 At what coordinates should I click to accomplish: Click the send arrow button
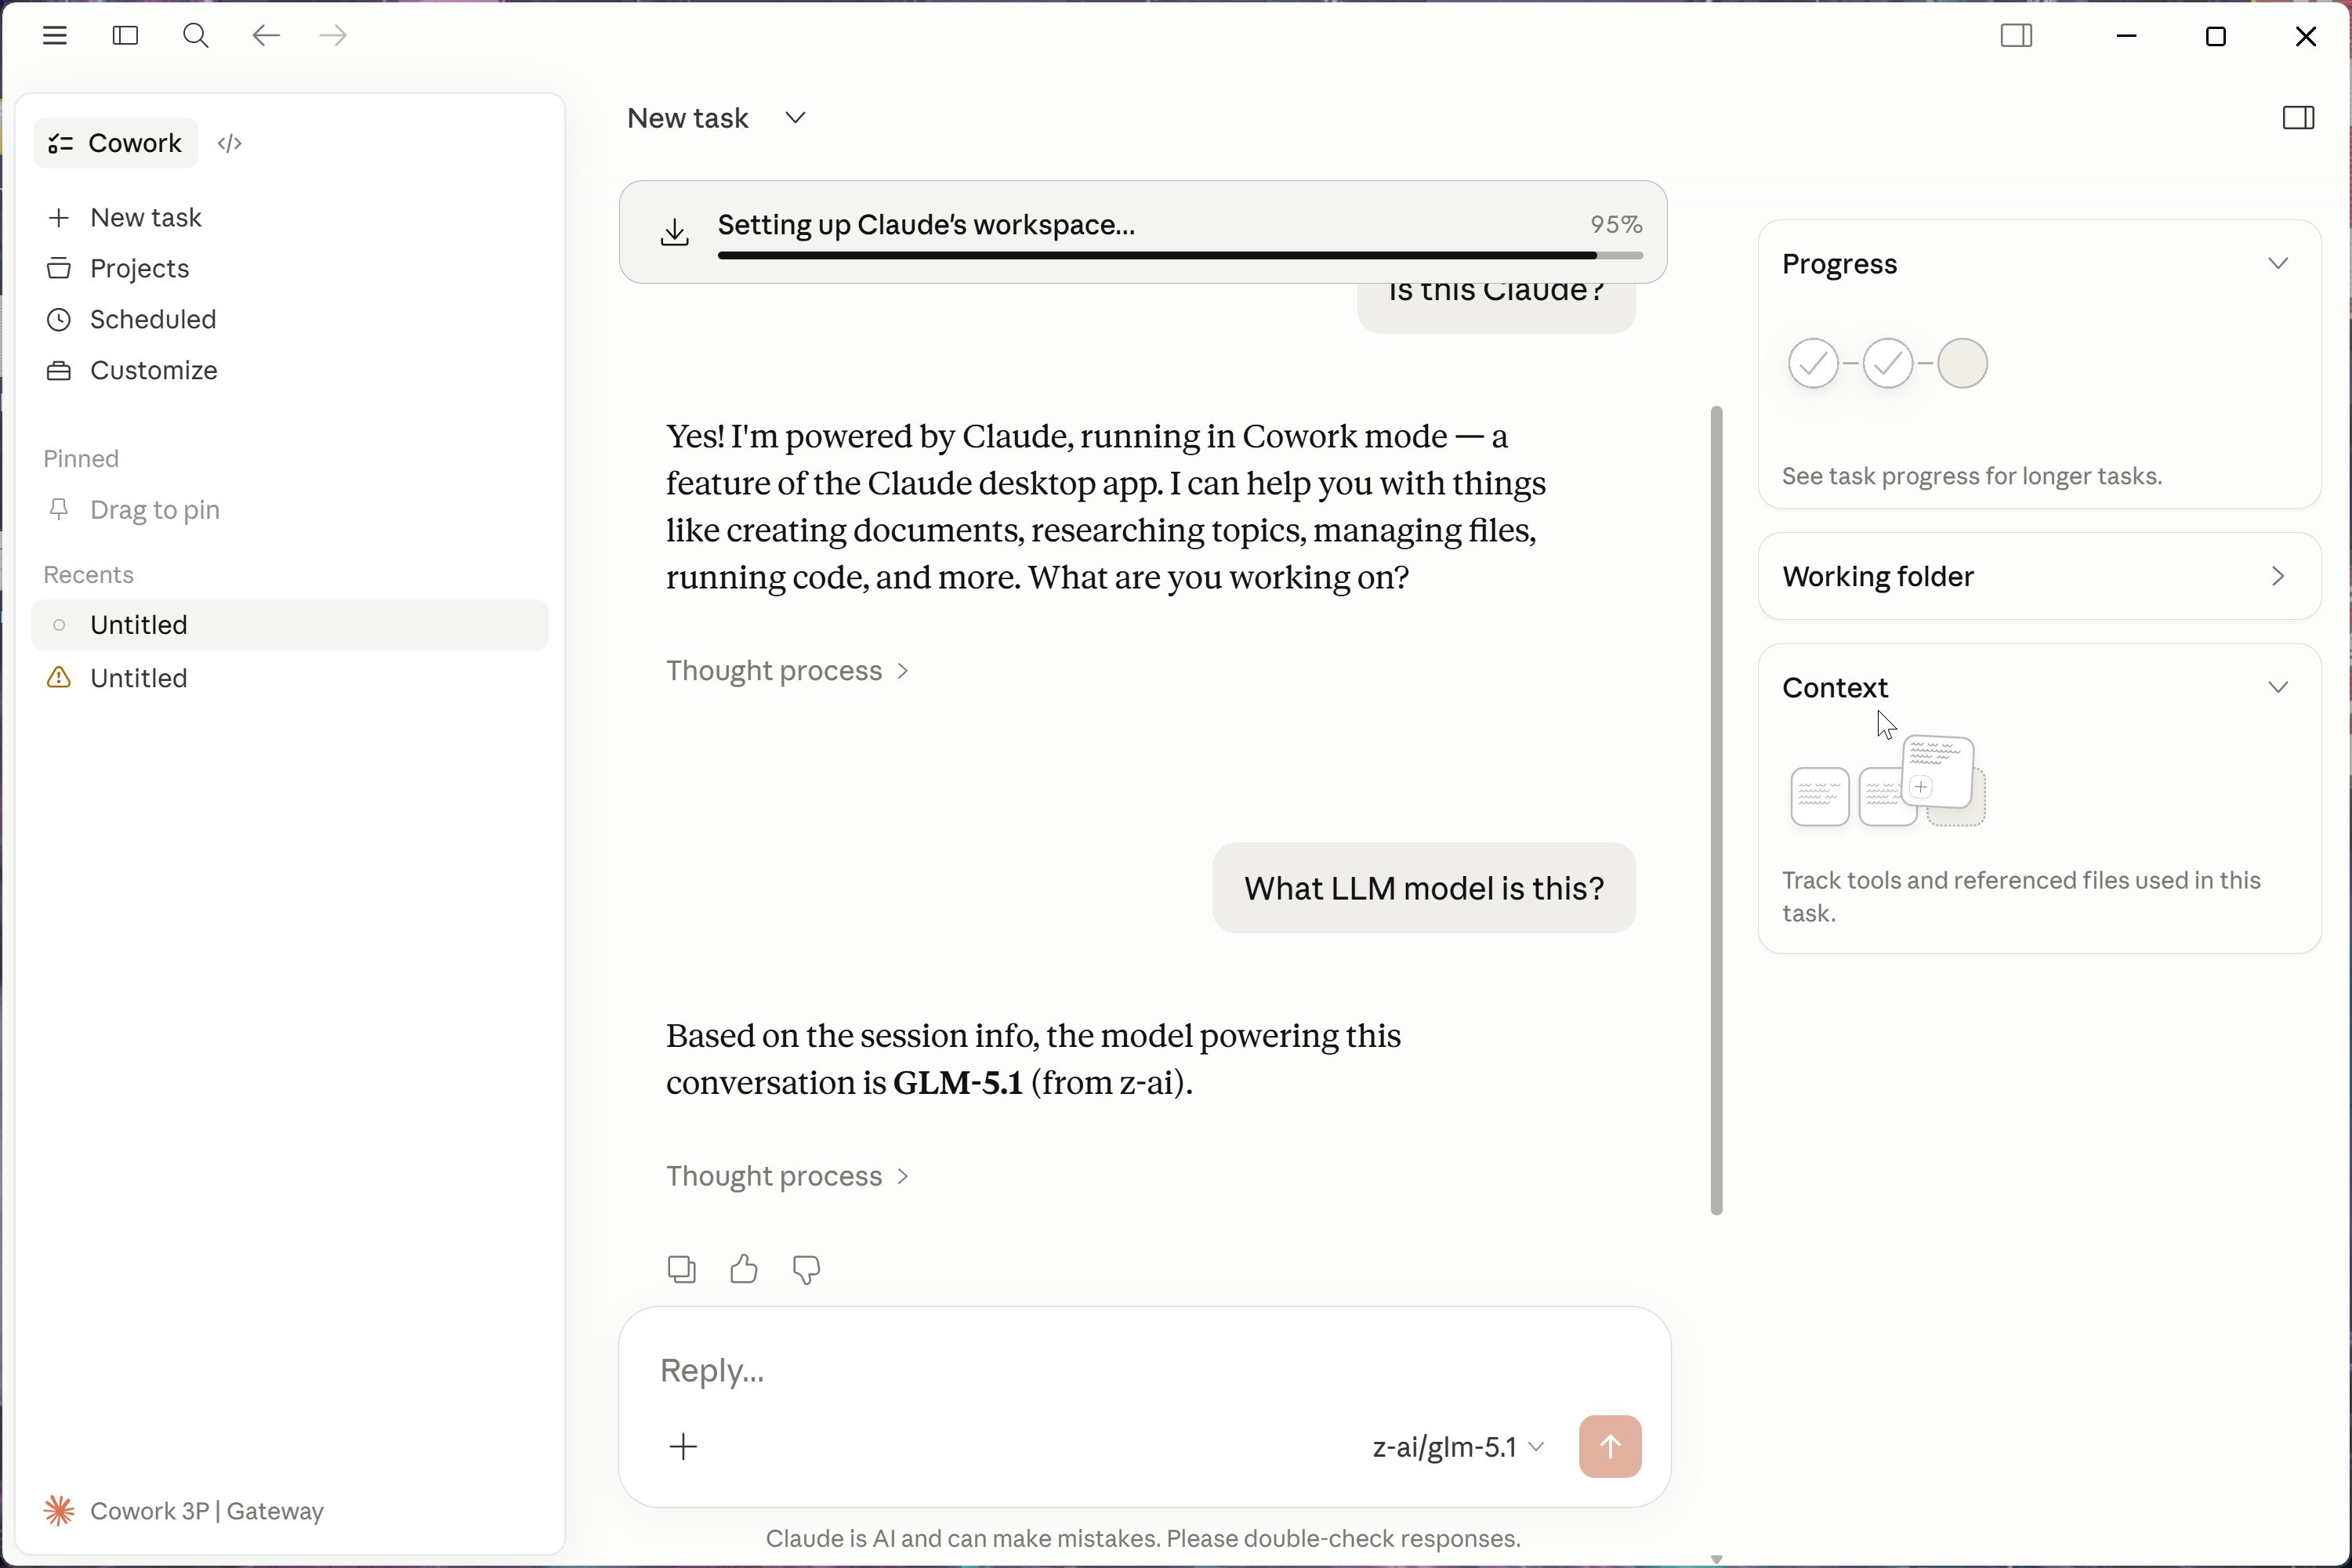[1609, 1446]
